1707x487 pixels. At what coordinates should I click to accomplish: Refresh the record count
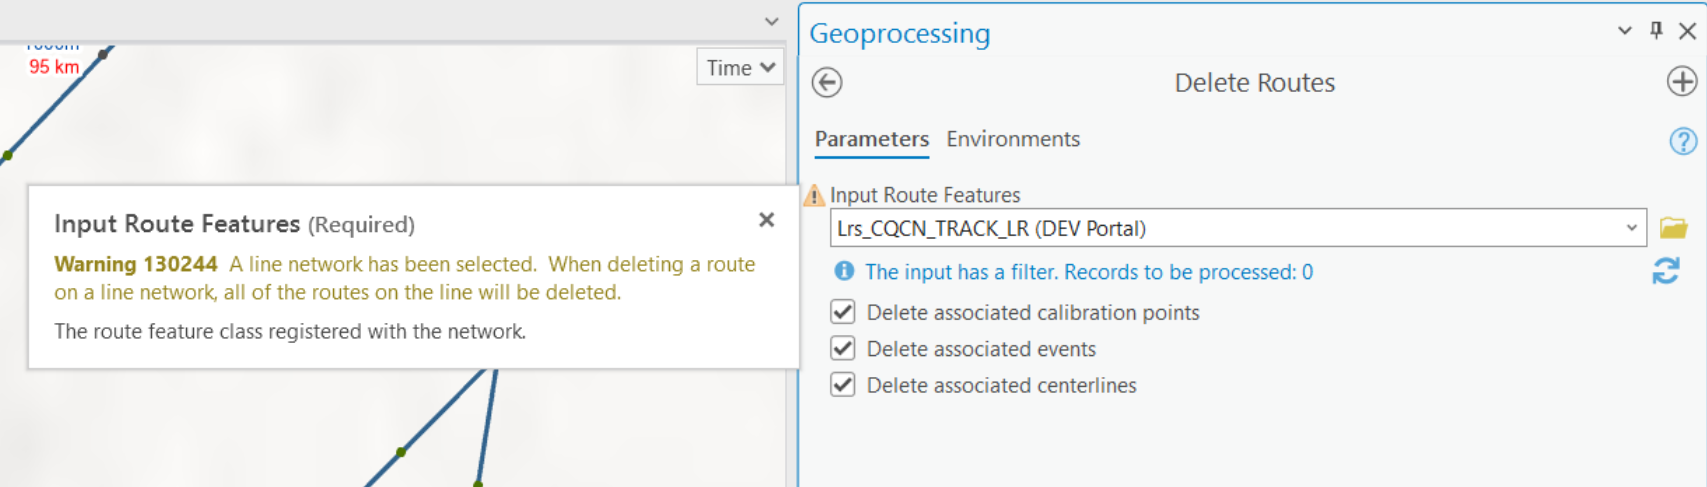click(x=1666, y=271)
